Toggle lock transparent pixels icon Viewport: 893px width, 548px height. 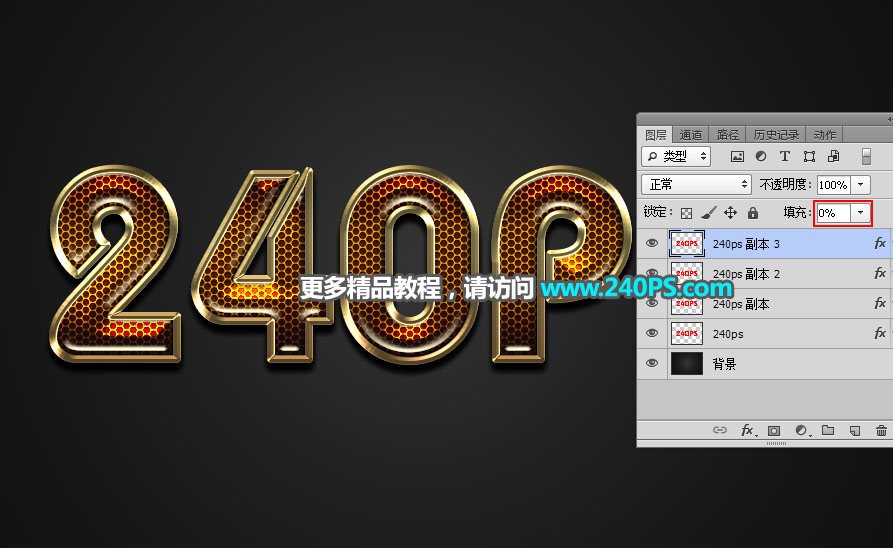coord(686,213)
